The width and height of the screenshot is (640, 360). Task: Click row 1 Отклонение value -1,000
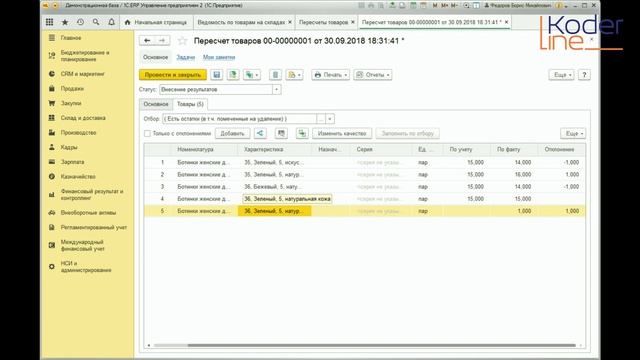[x=561, y=162]
